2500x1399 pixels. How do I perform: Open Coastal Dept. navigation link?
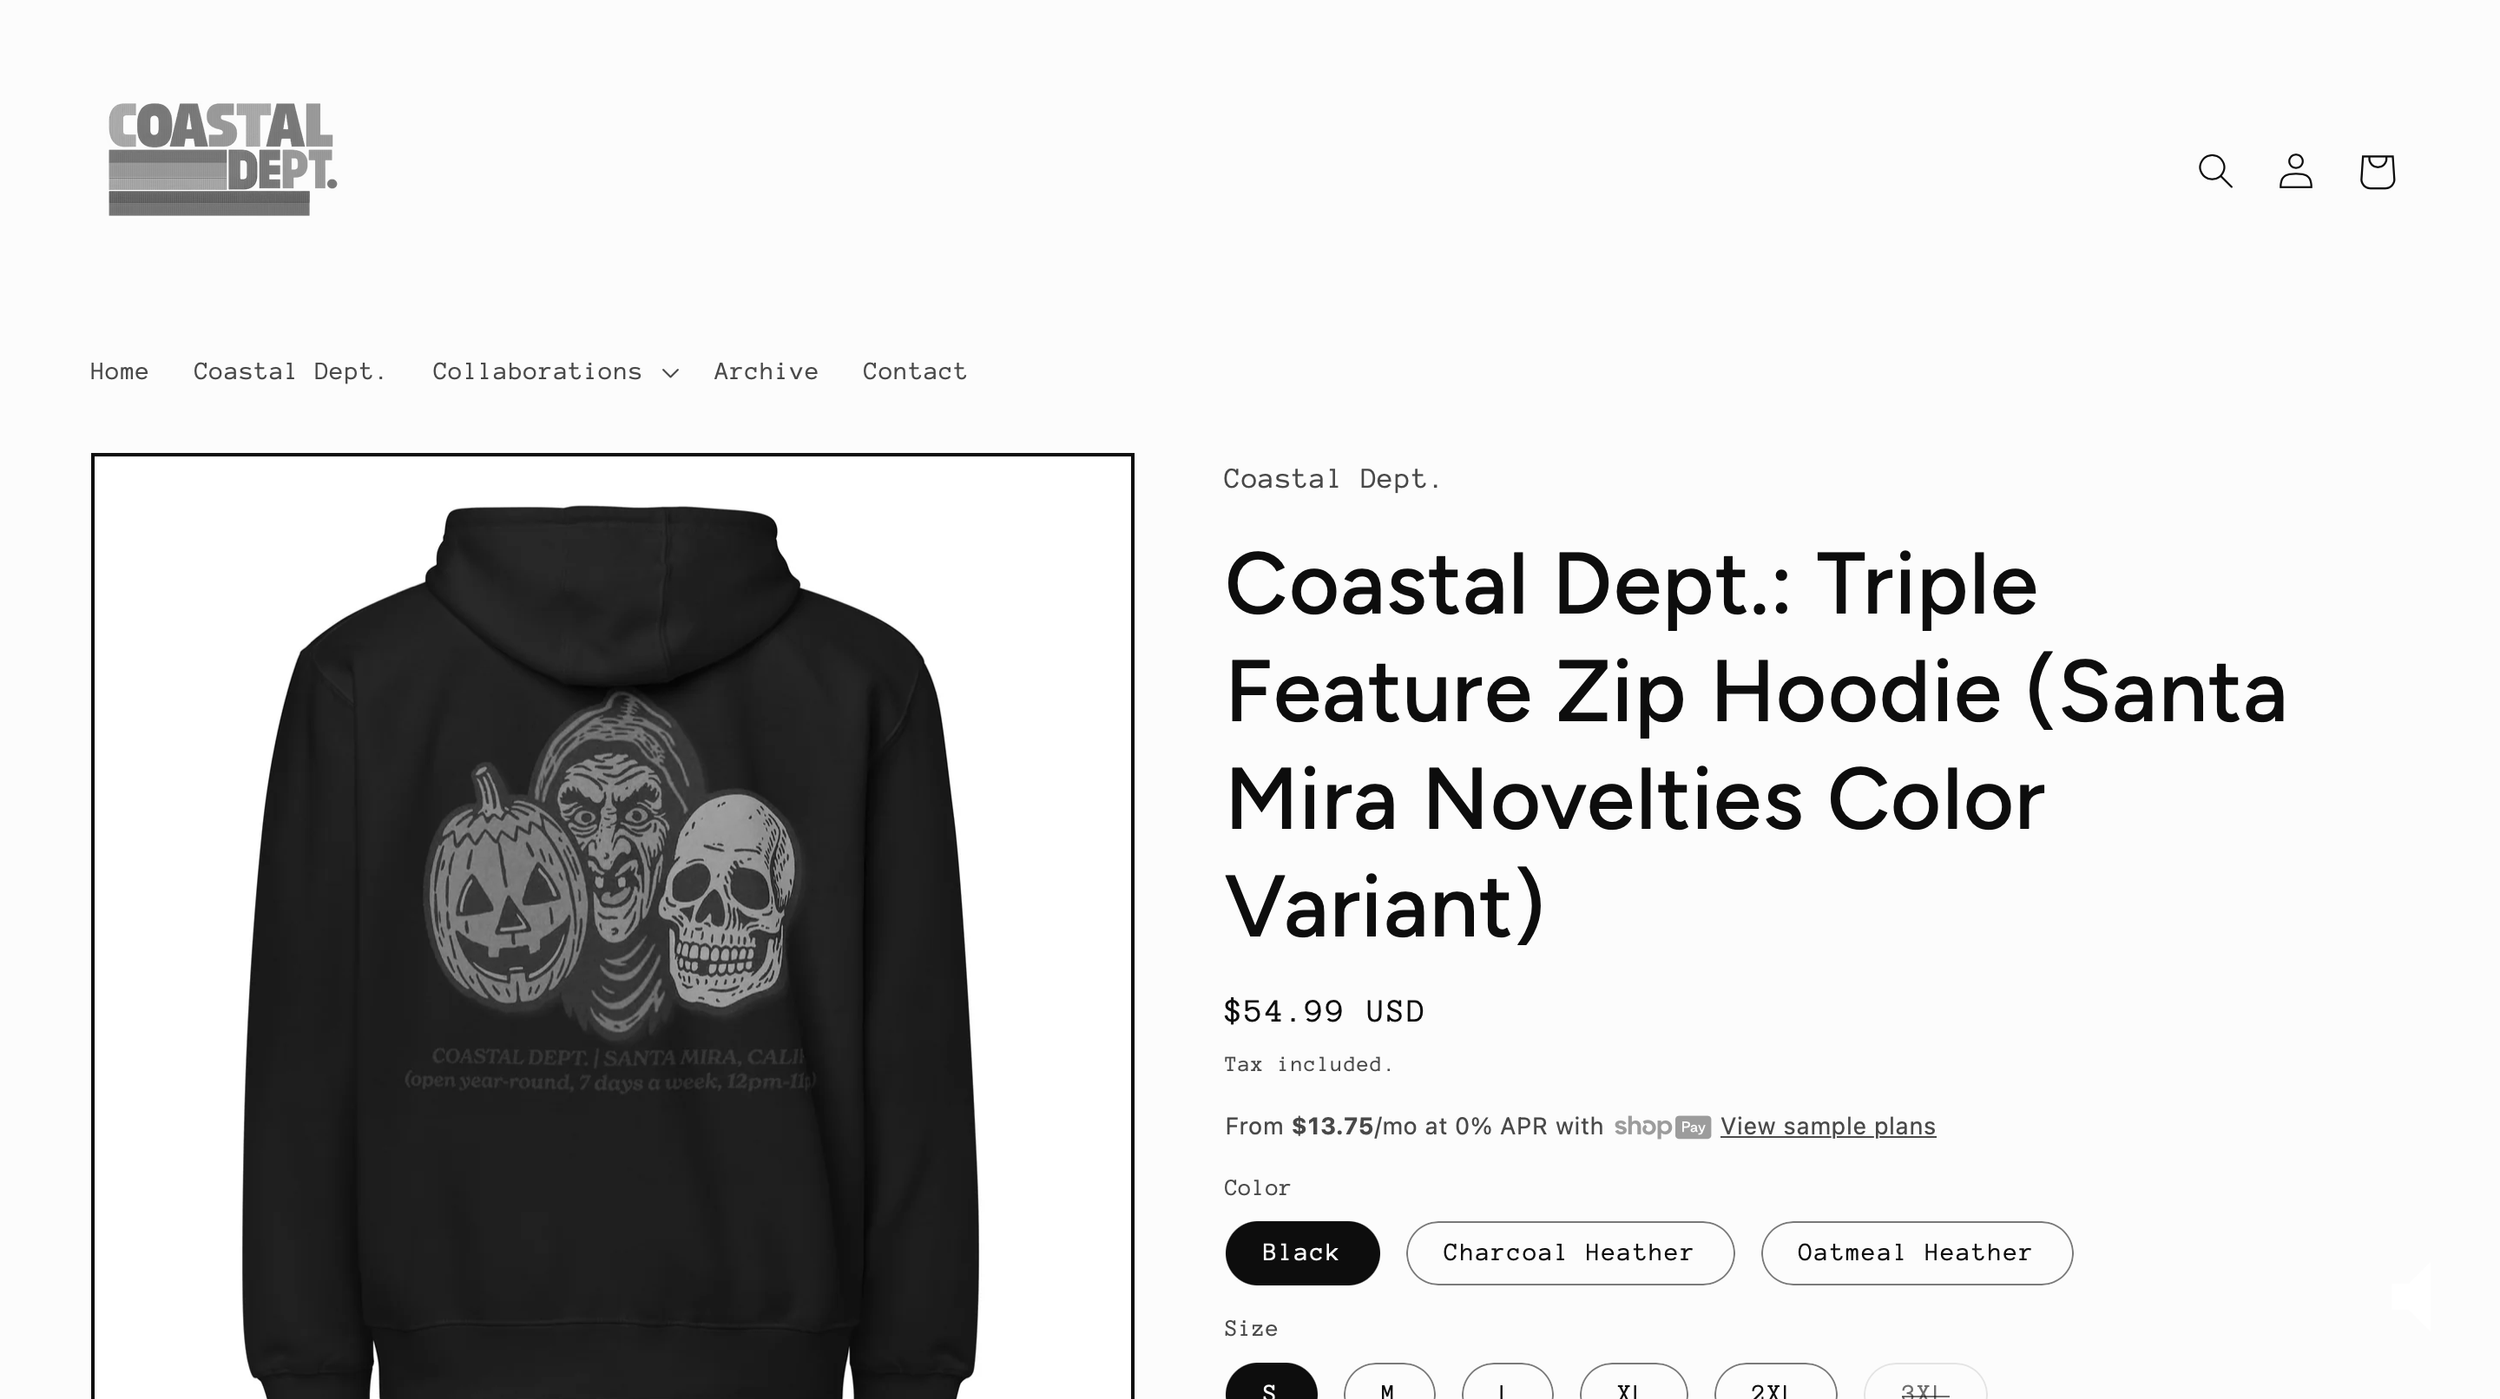[x=290, y=372]
